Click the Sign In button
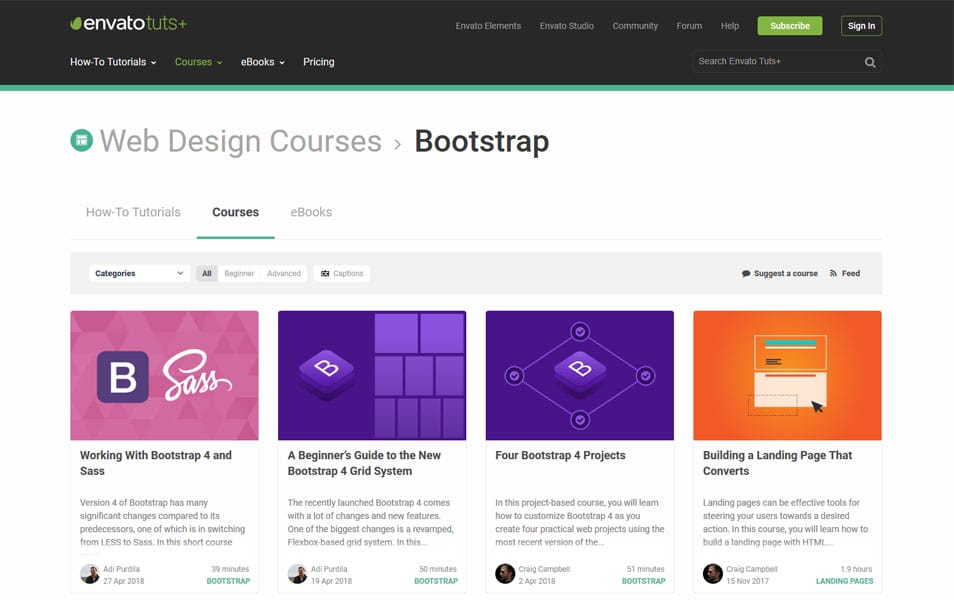The image size is (954, 600). (x=862, y=26)
